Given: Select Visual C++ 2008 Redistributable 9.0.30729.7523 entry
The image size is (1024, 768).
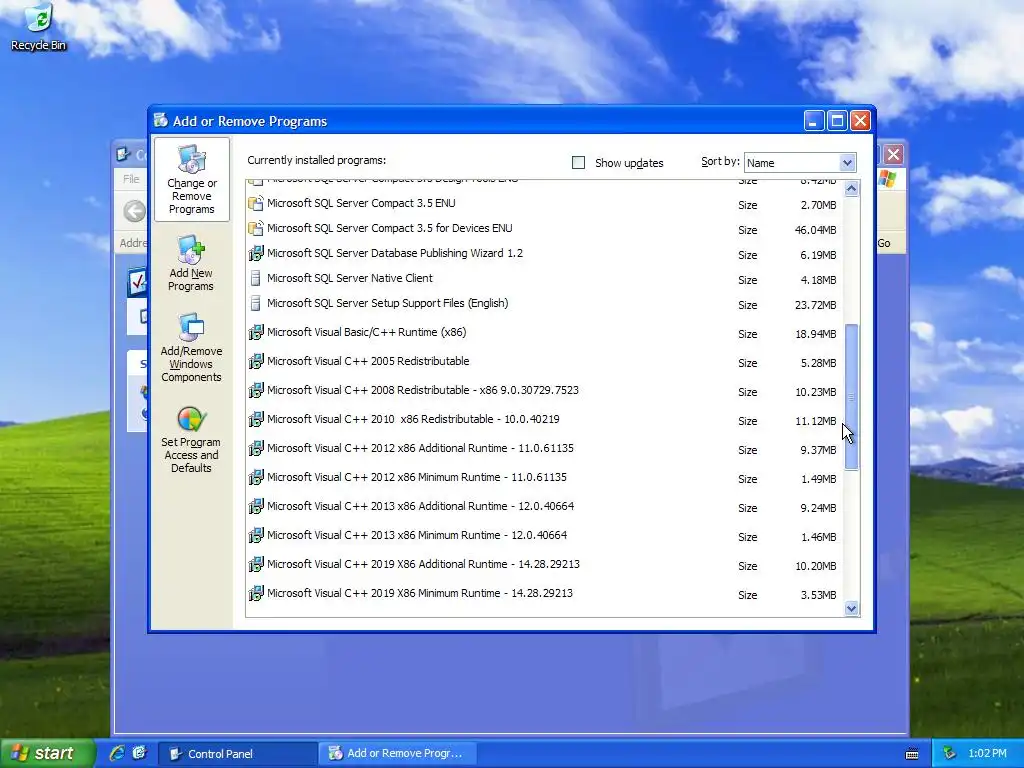Looking at the screenshot, I should (x=545, y=391).
